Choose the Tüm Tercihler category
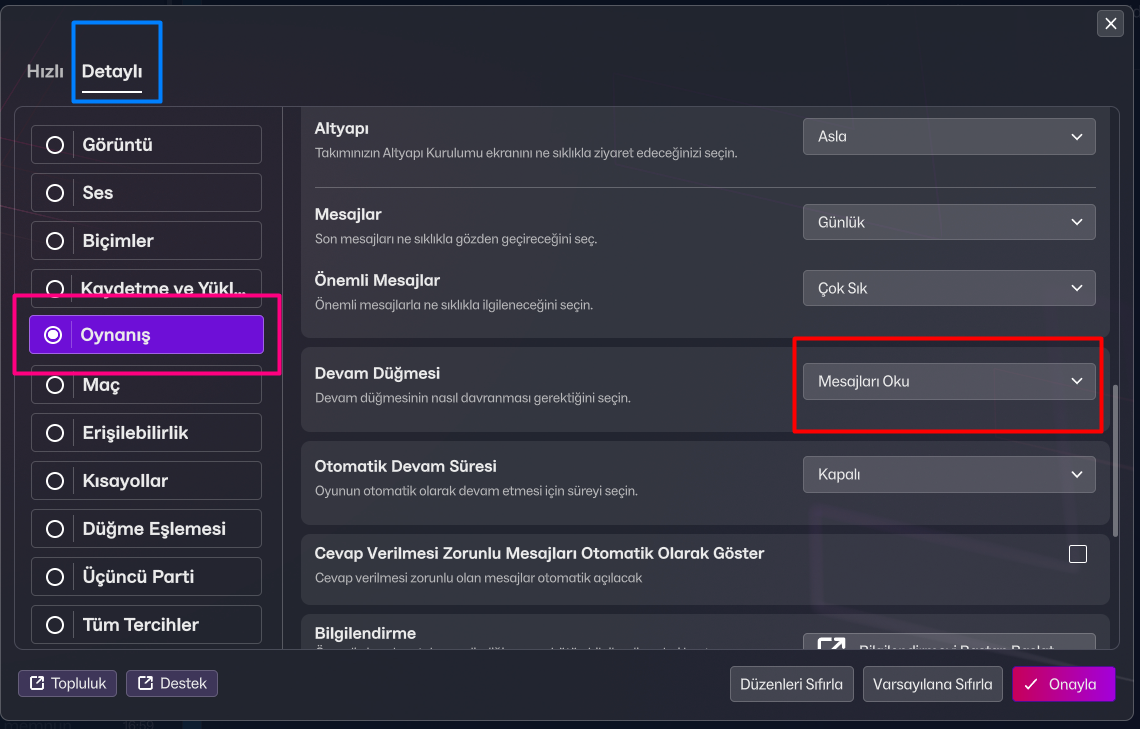This screenshot has width=1140, height=729. 146,624
